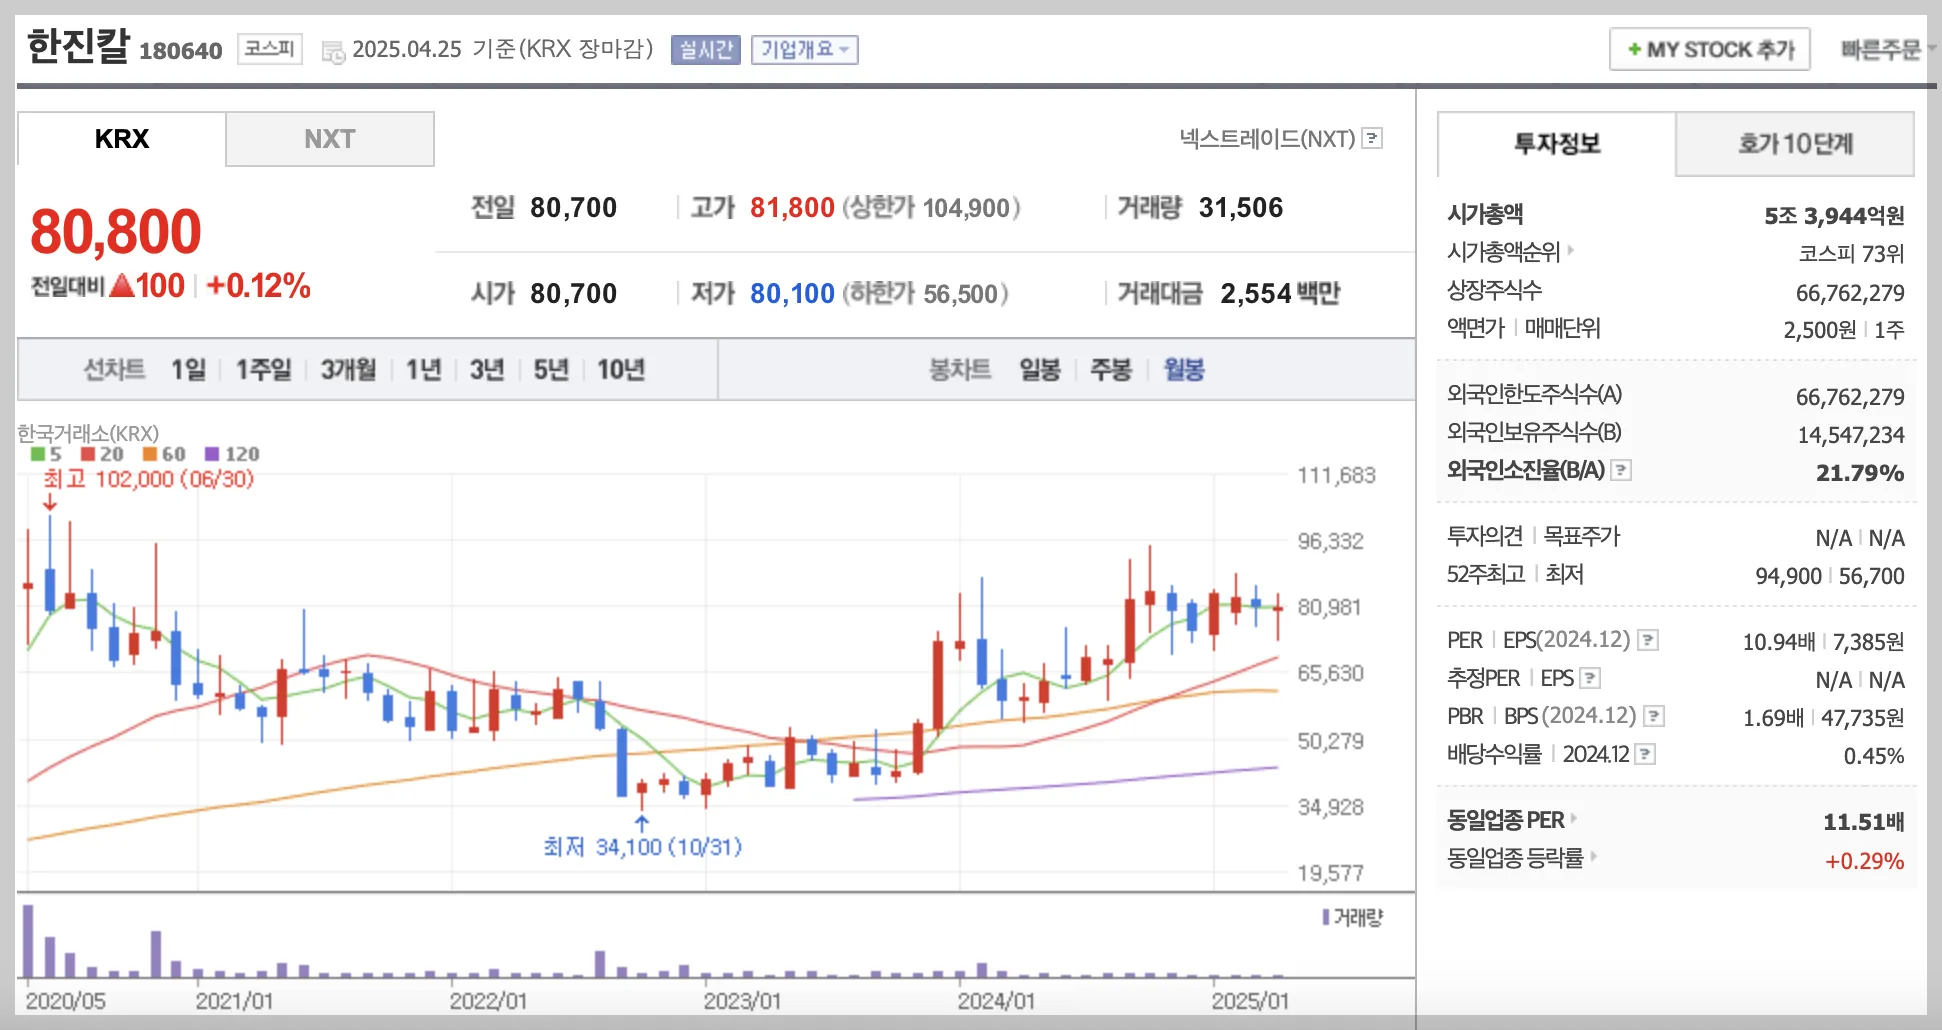Select the 3년 line chart period
The image size is (1942, 1030).
pyautogui.click(x=487, y=370)
